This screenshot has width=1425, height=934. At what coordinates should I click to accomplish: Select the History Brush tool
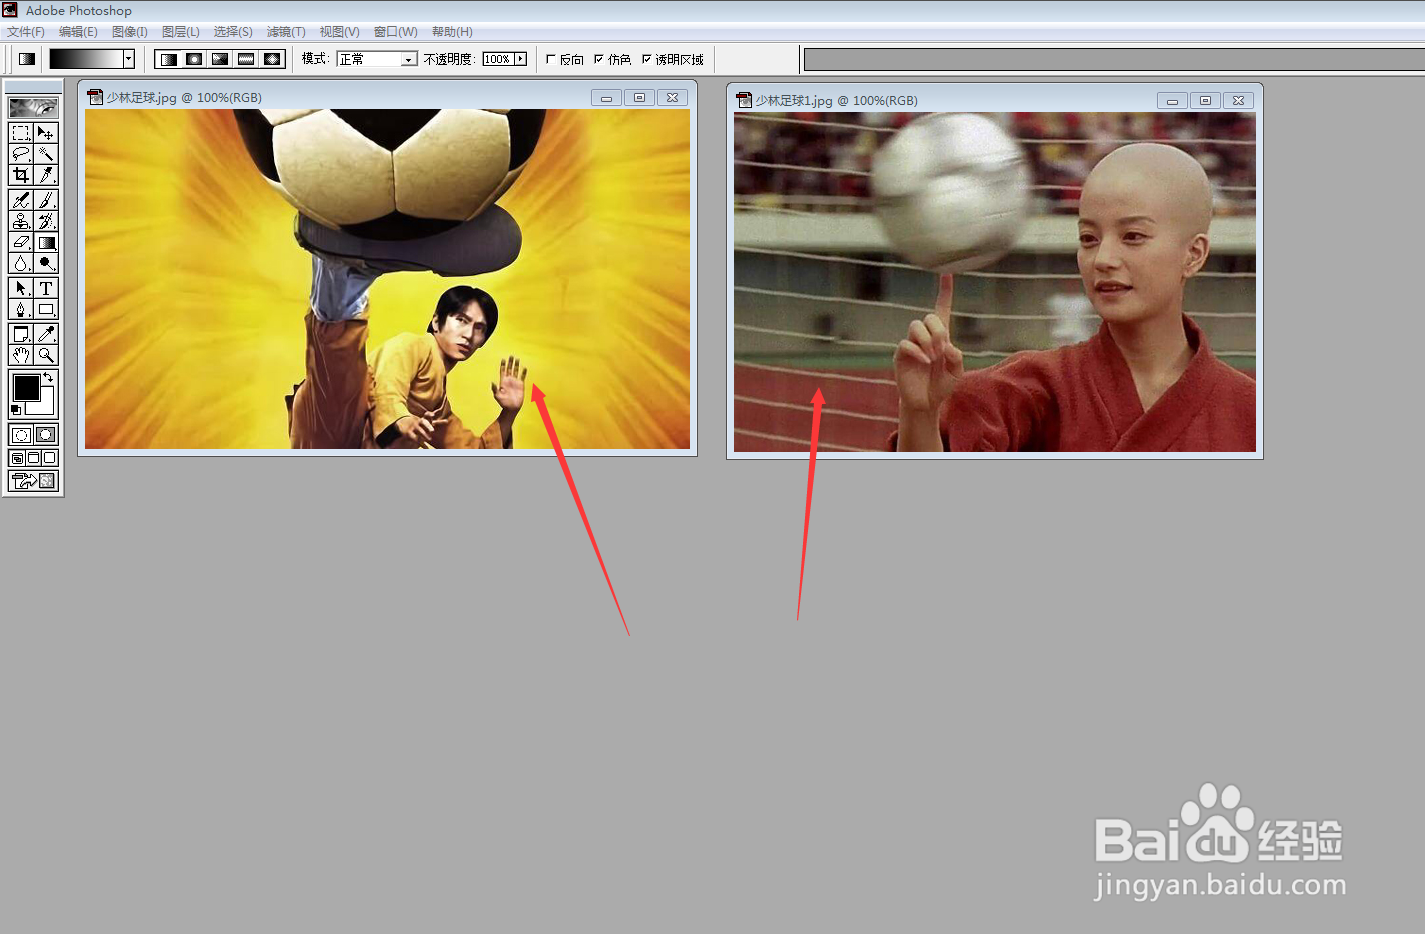tap(46, 221)
